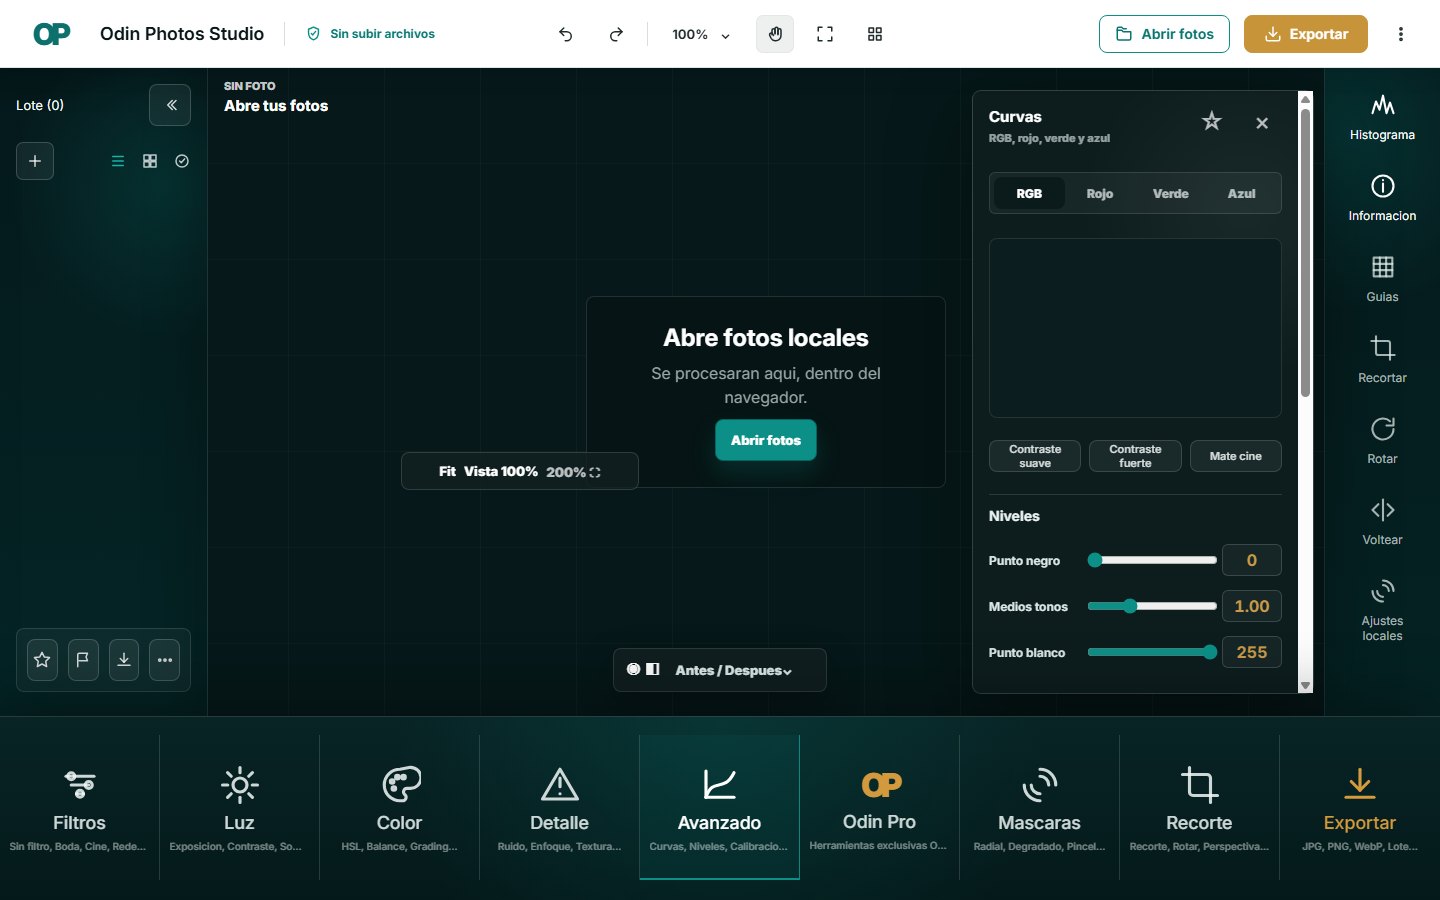Adjust the Medios tonos slider
The image size is (1440, 900).
(1152, 606)
